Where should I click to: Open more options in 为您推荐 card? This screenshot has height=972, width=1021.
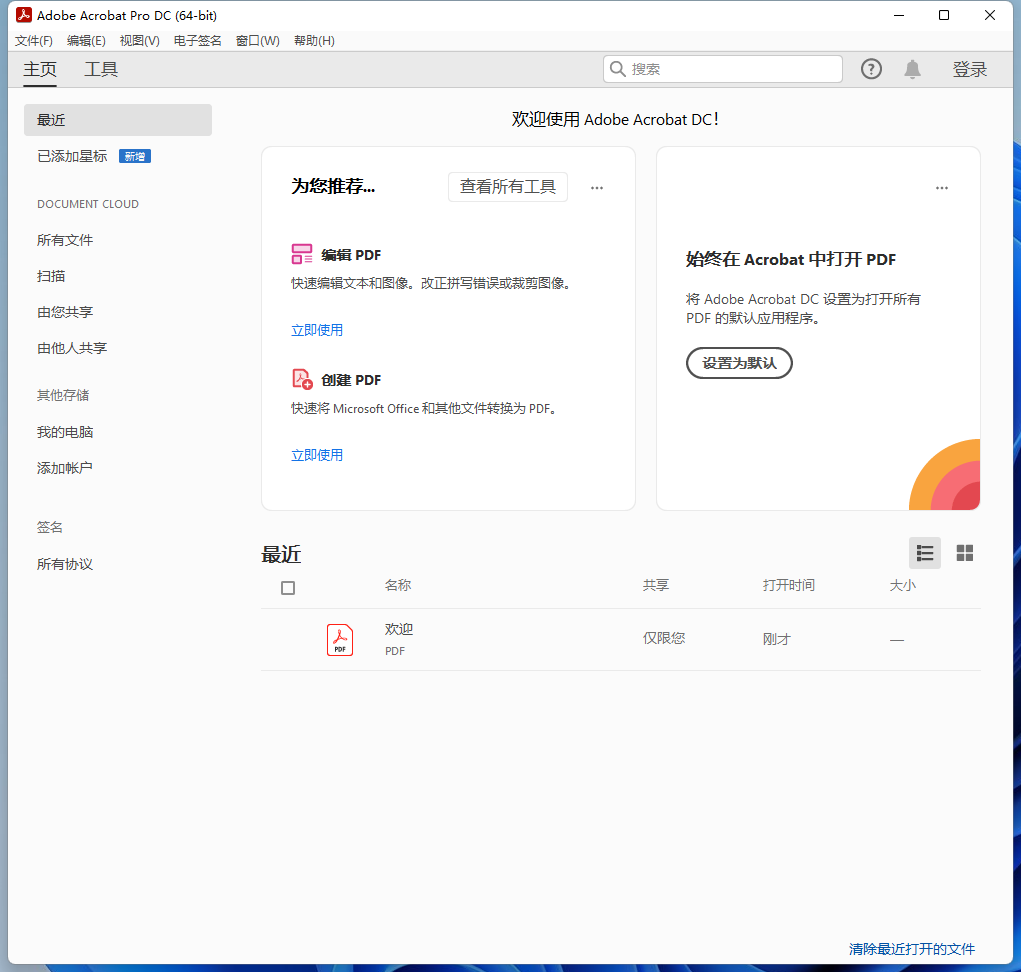596,187
